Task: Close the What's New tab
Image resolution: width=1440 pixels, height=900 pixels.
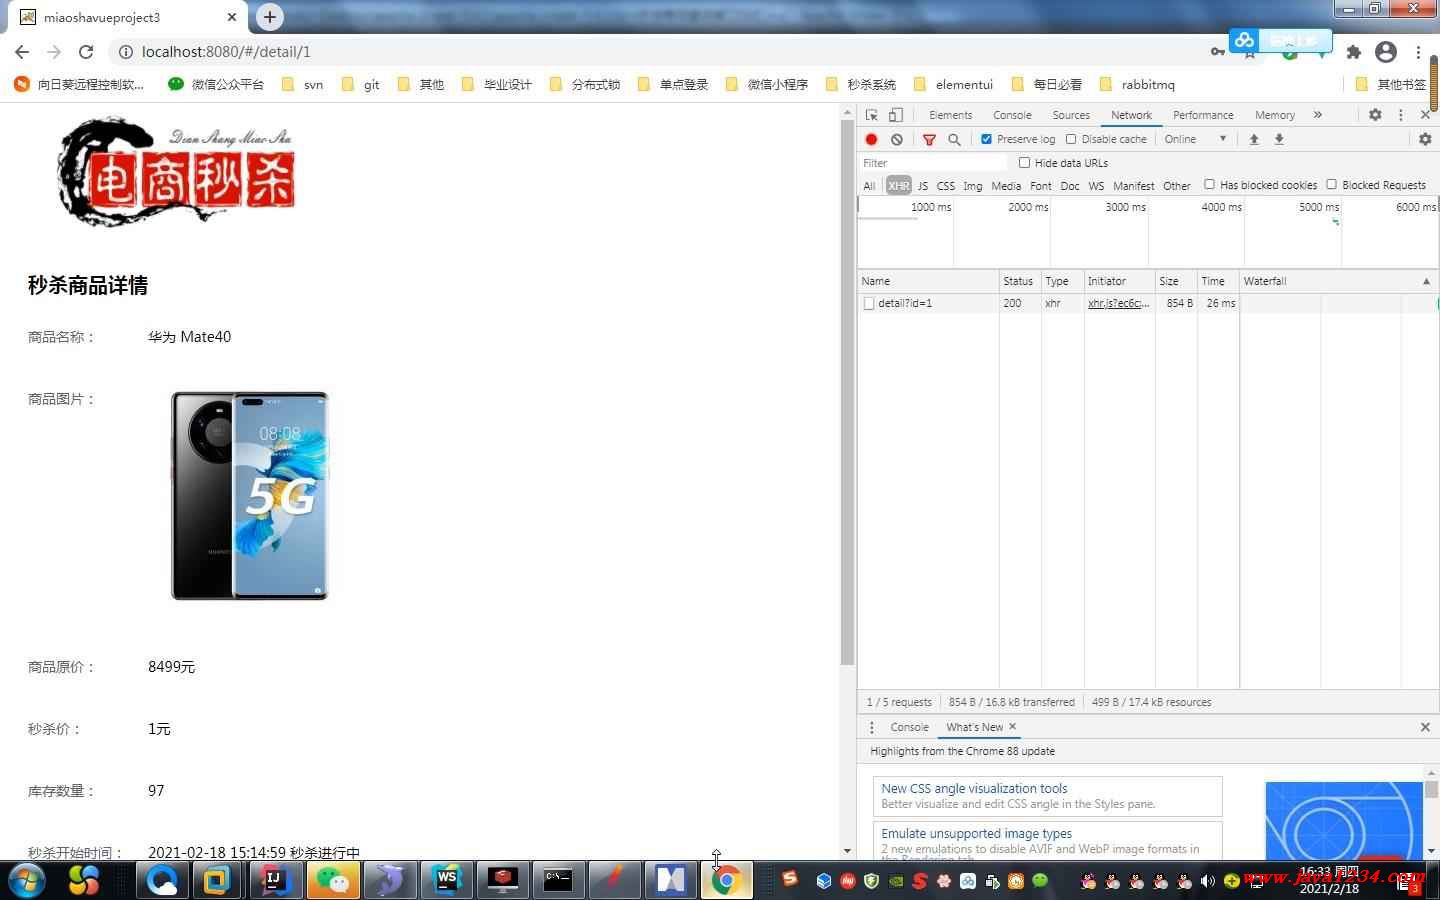Action: (1012, 727)
